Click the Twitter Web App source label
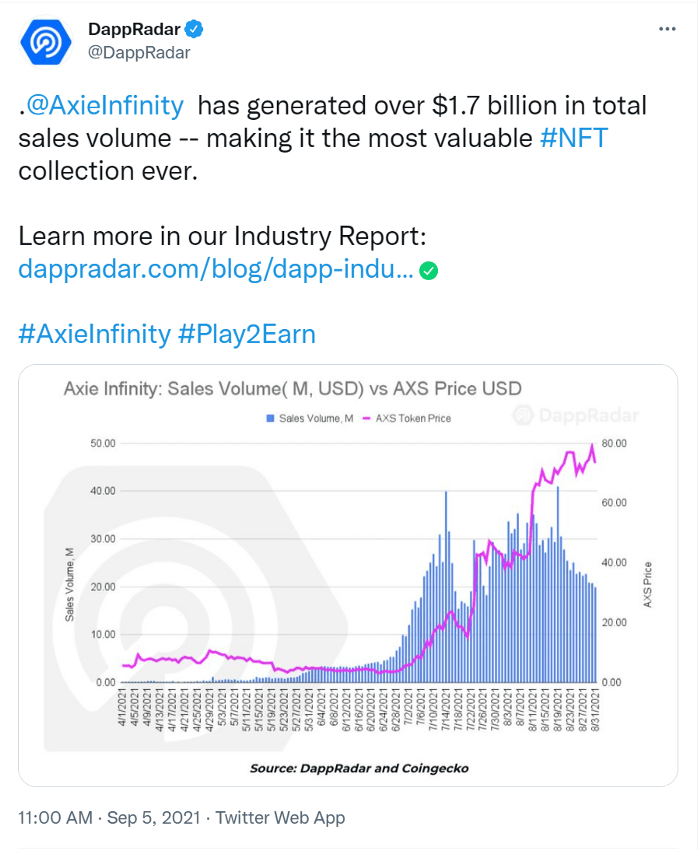Viewport: 700px width, 850px height. pos(282,817)
